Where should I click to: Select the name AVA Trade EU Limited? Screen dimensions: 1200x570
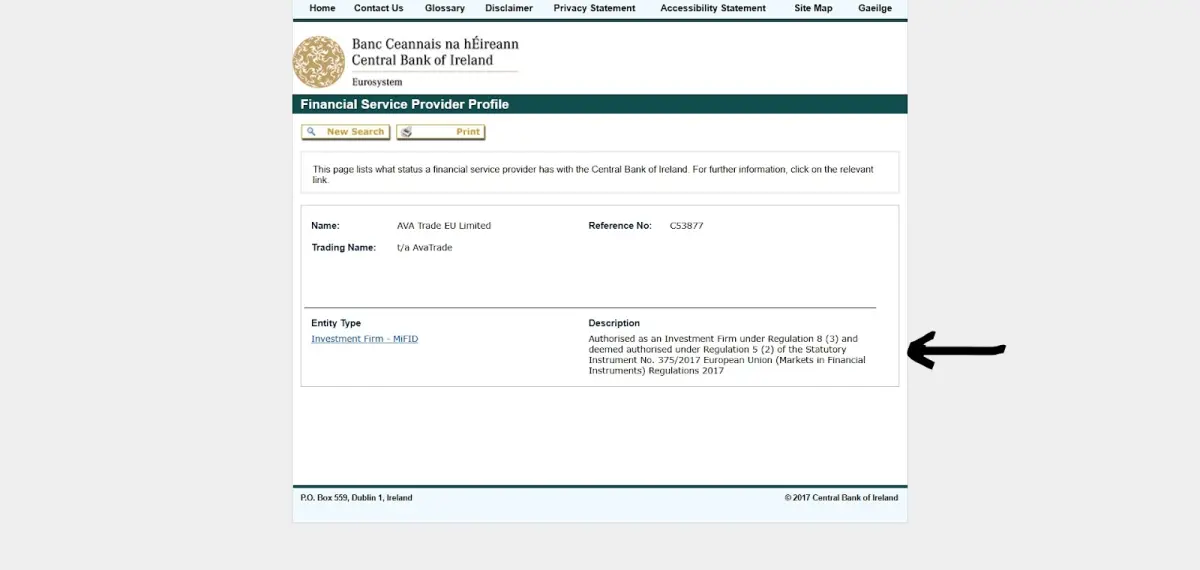[x=444, y=226]
